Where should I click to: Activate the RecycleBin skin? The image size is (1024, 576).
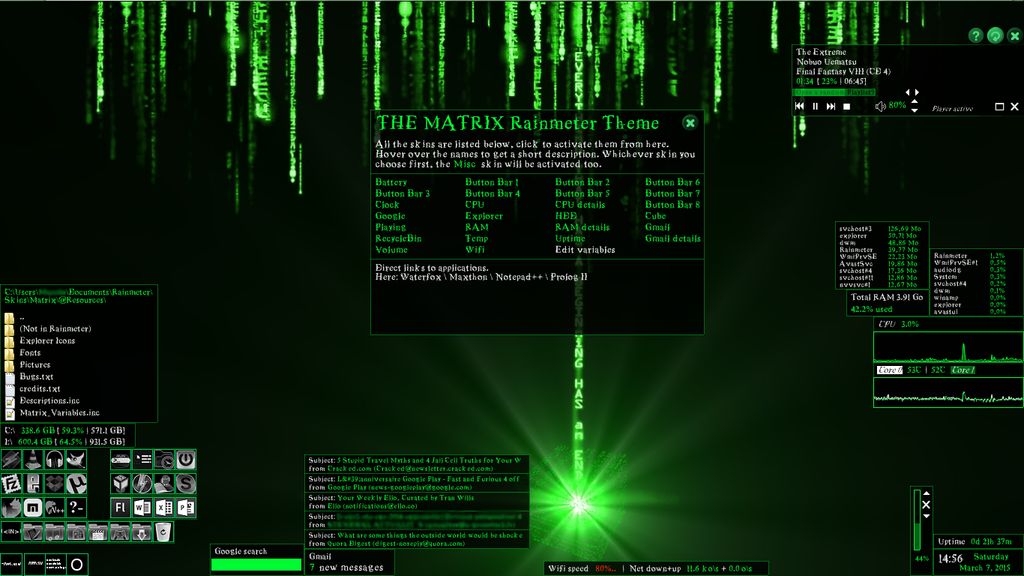click(398, 238)
